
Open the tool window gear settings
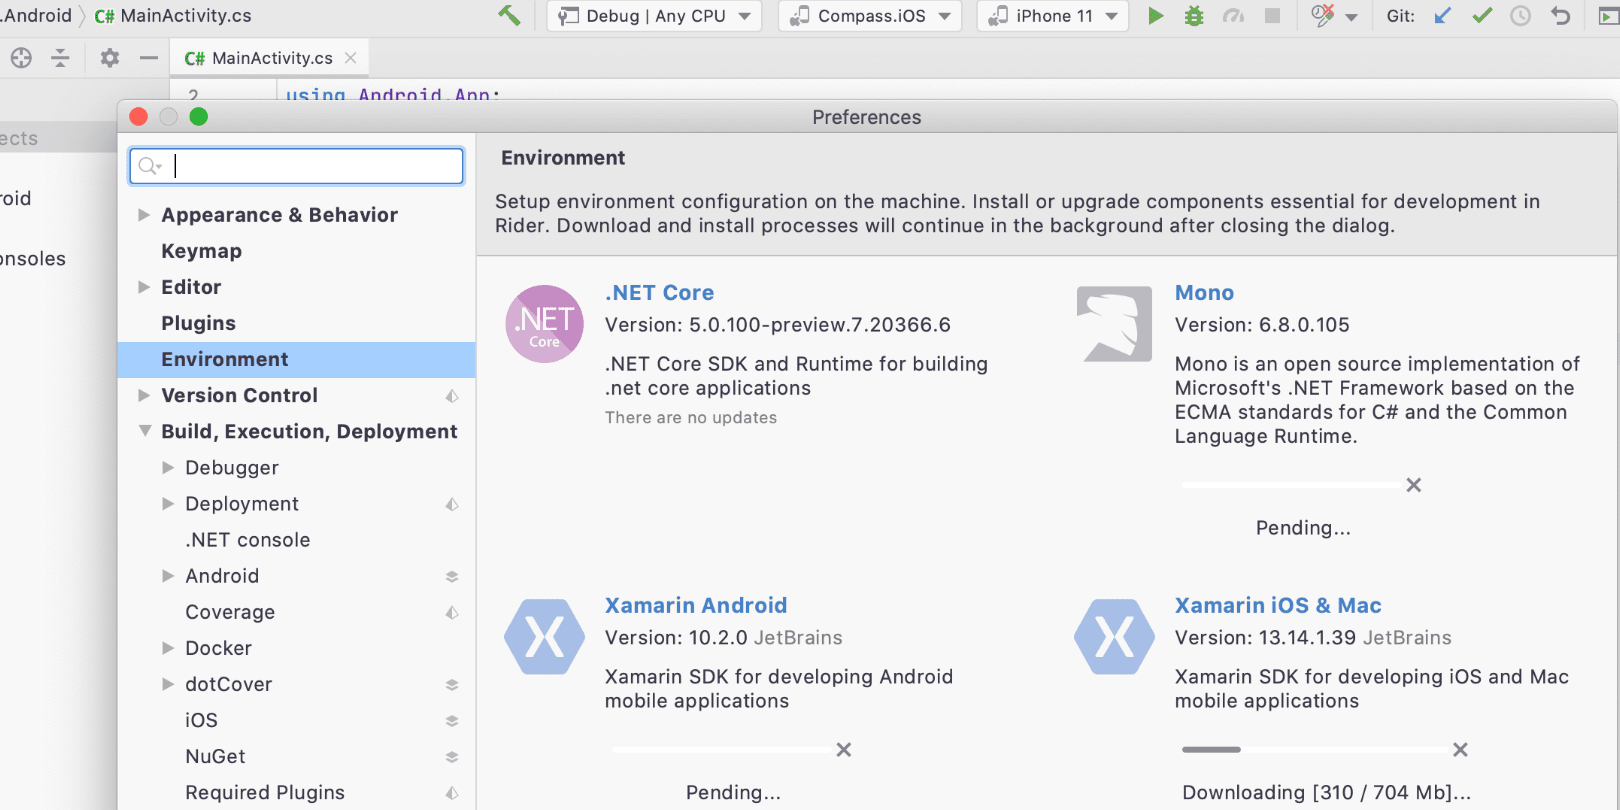coord(110,58)
